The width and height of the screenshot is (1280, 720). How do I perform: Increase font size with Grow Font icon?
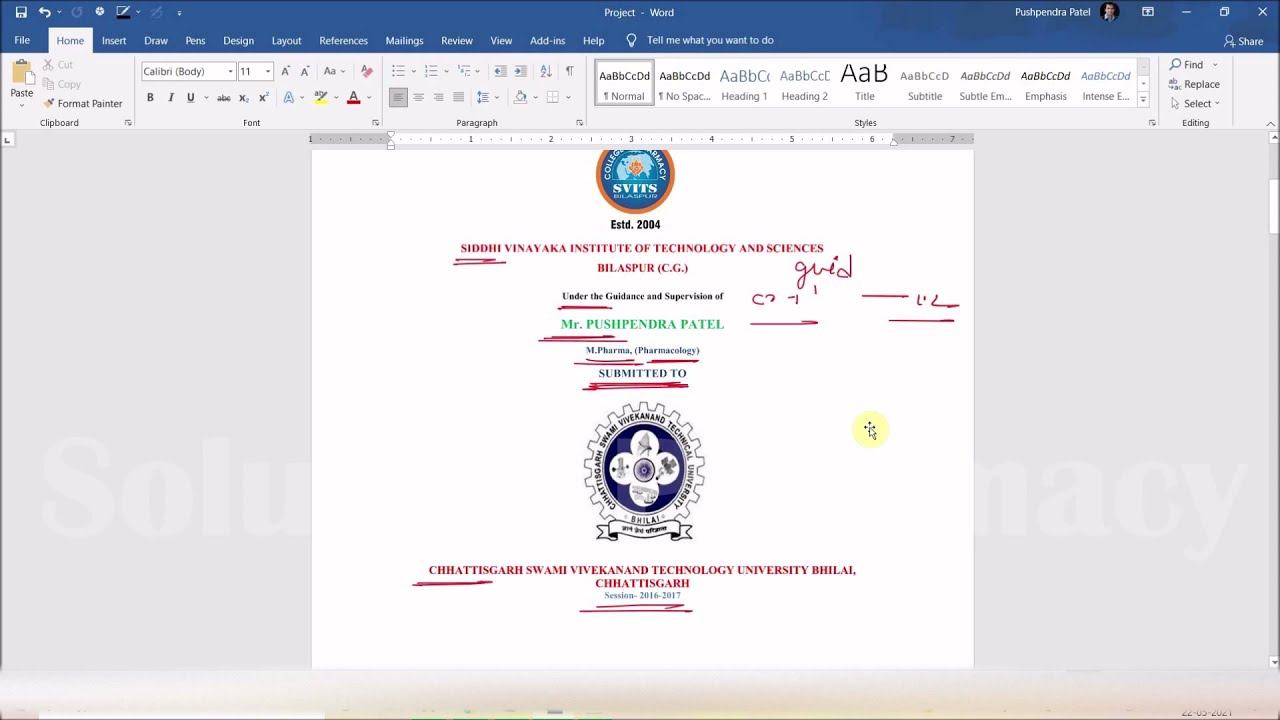tap(286, 71)
